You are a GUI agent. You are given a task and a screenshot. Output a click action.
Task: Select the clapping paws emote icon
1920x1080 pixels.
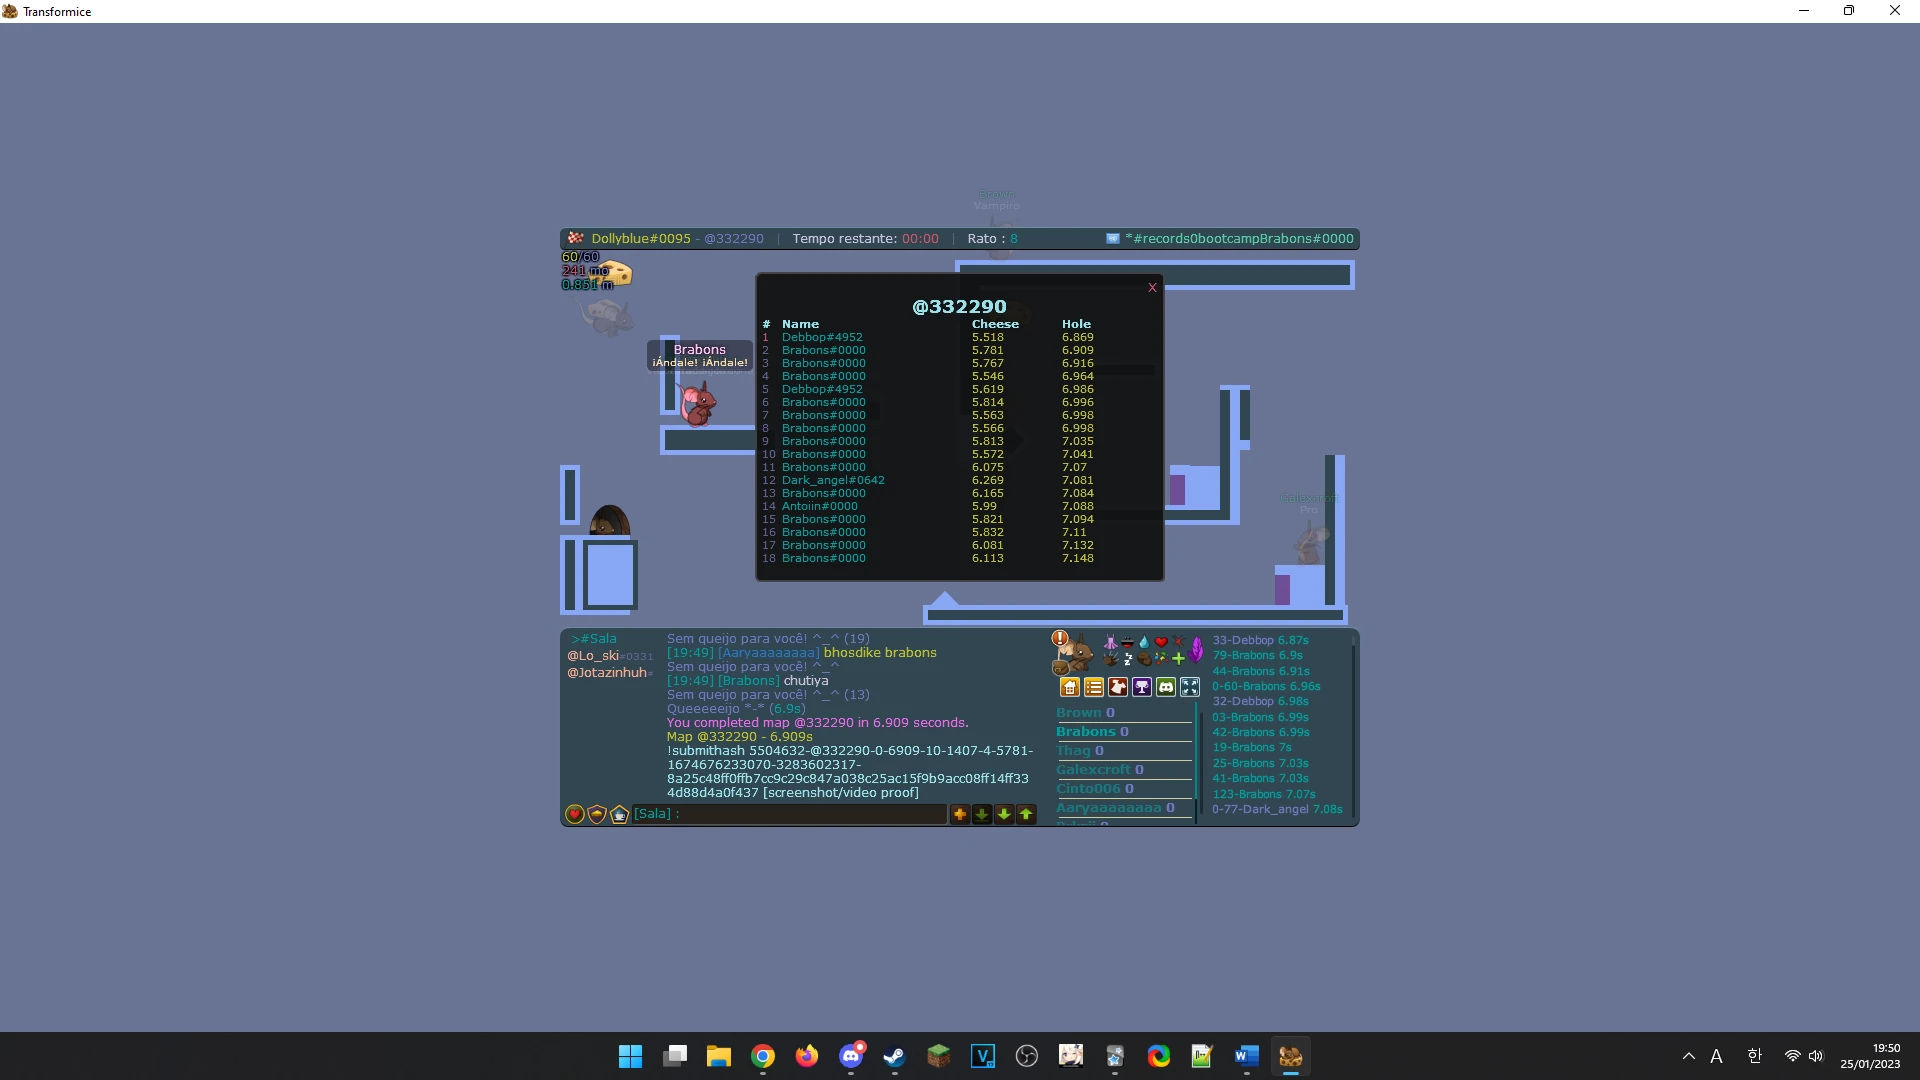pos(1110,659)
